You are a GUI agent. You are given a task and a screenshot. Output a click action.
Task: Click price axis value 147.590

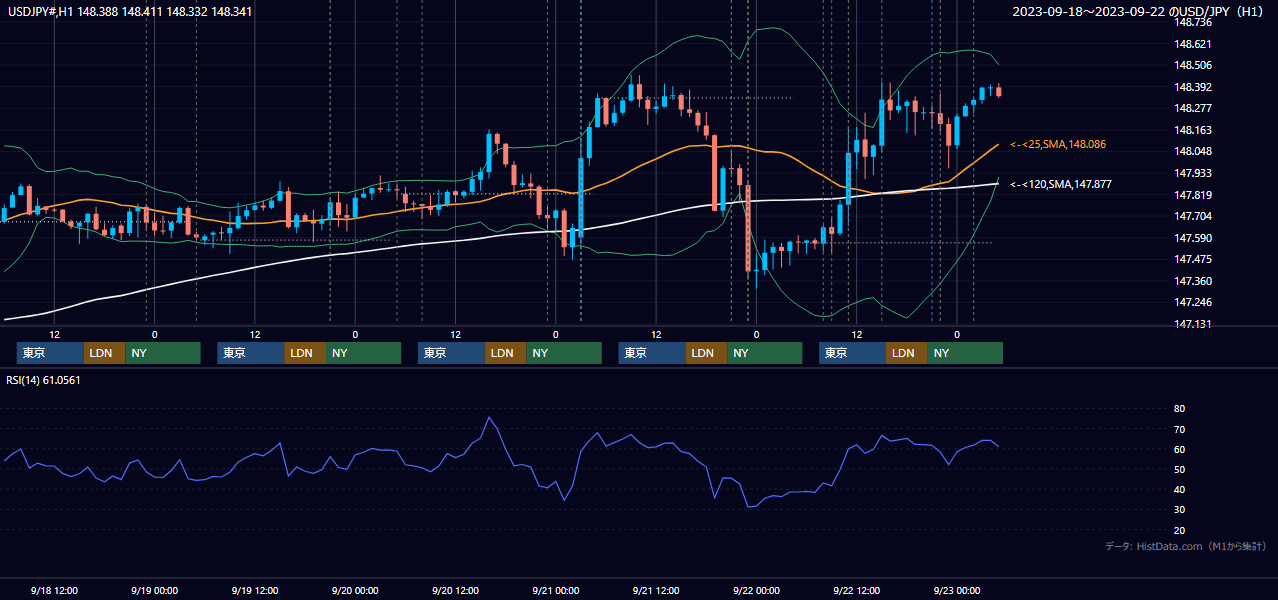[1193, 238]
